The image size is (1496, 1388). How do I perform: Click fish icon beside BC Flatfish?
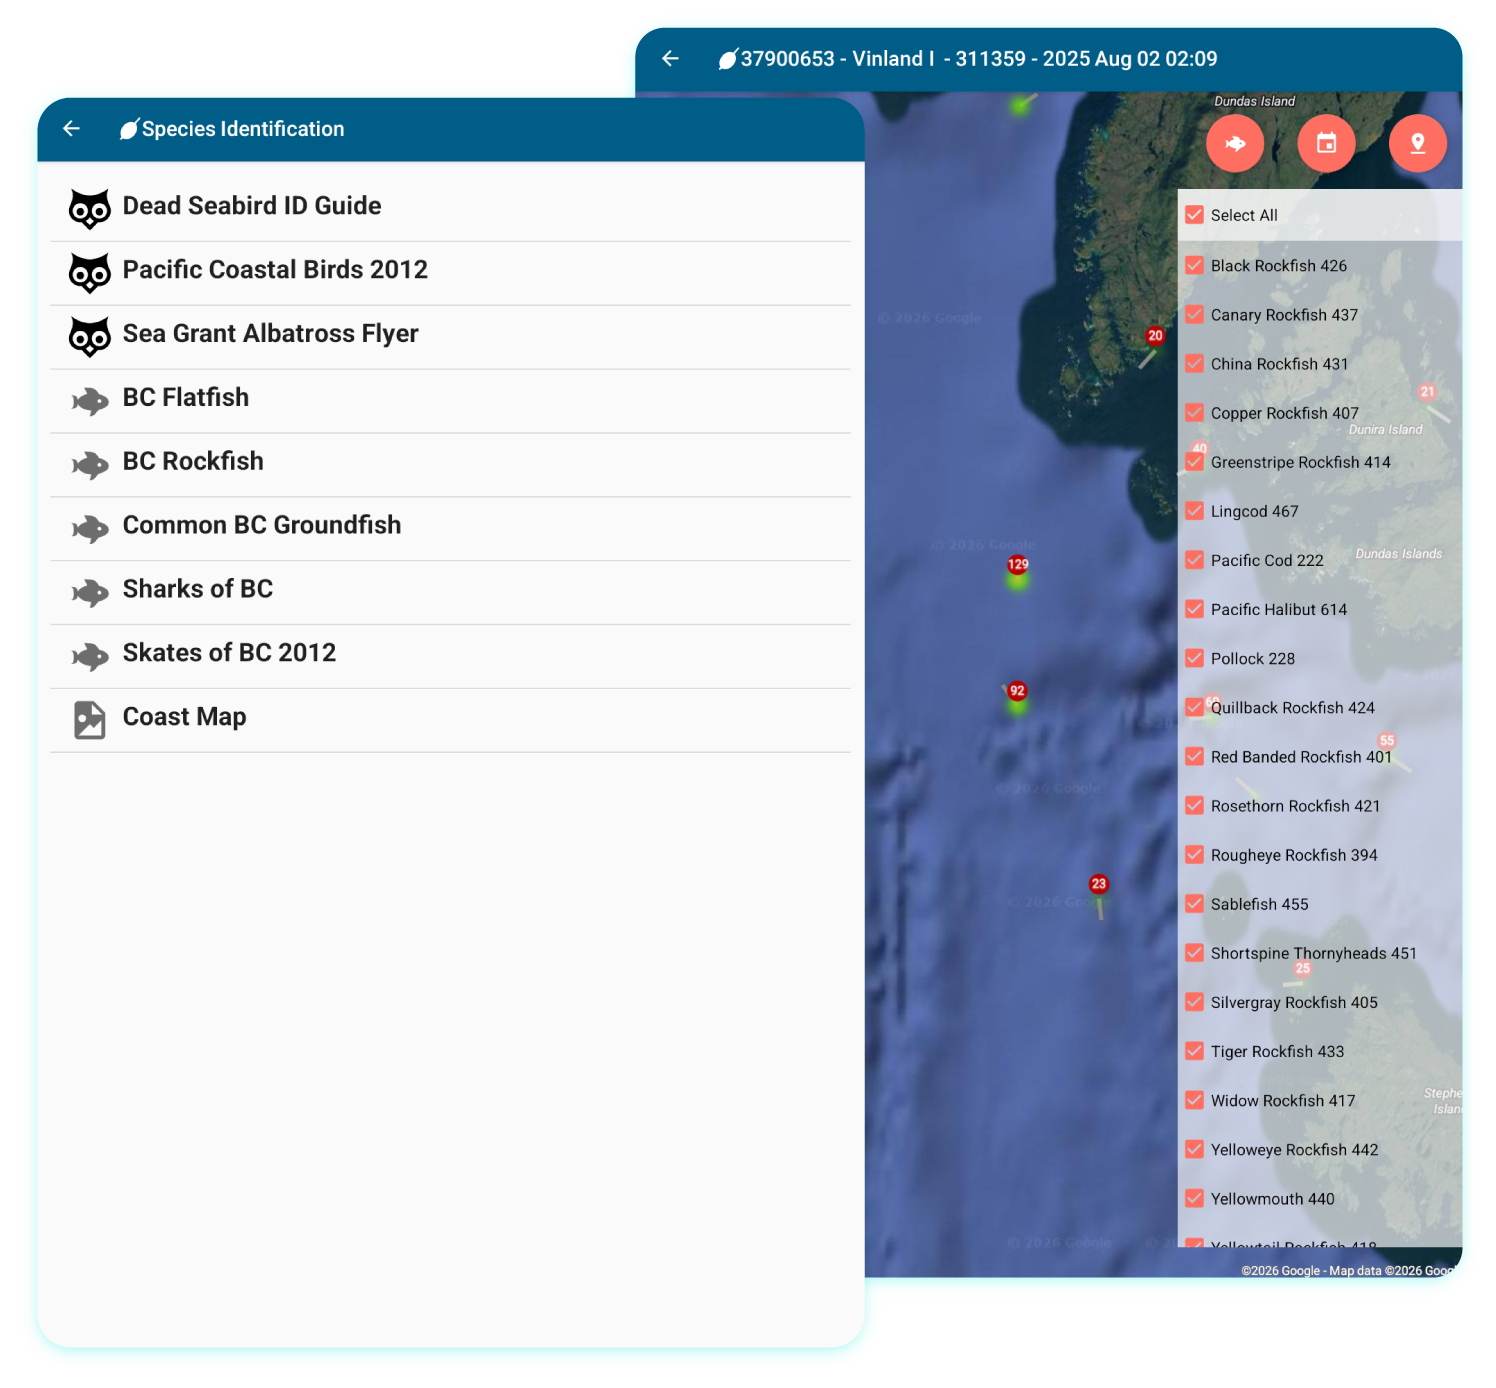coord(90,401)
